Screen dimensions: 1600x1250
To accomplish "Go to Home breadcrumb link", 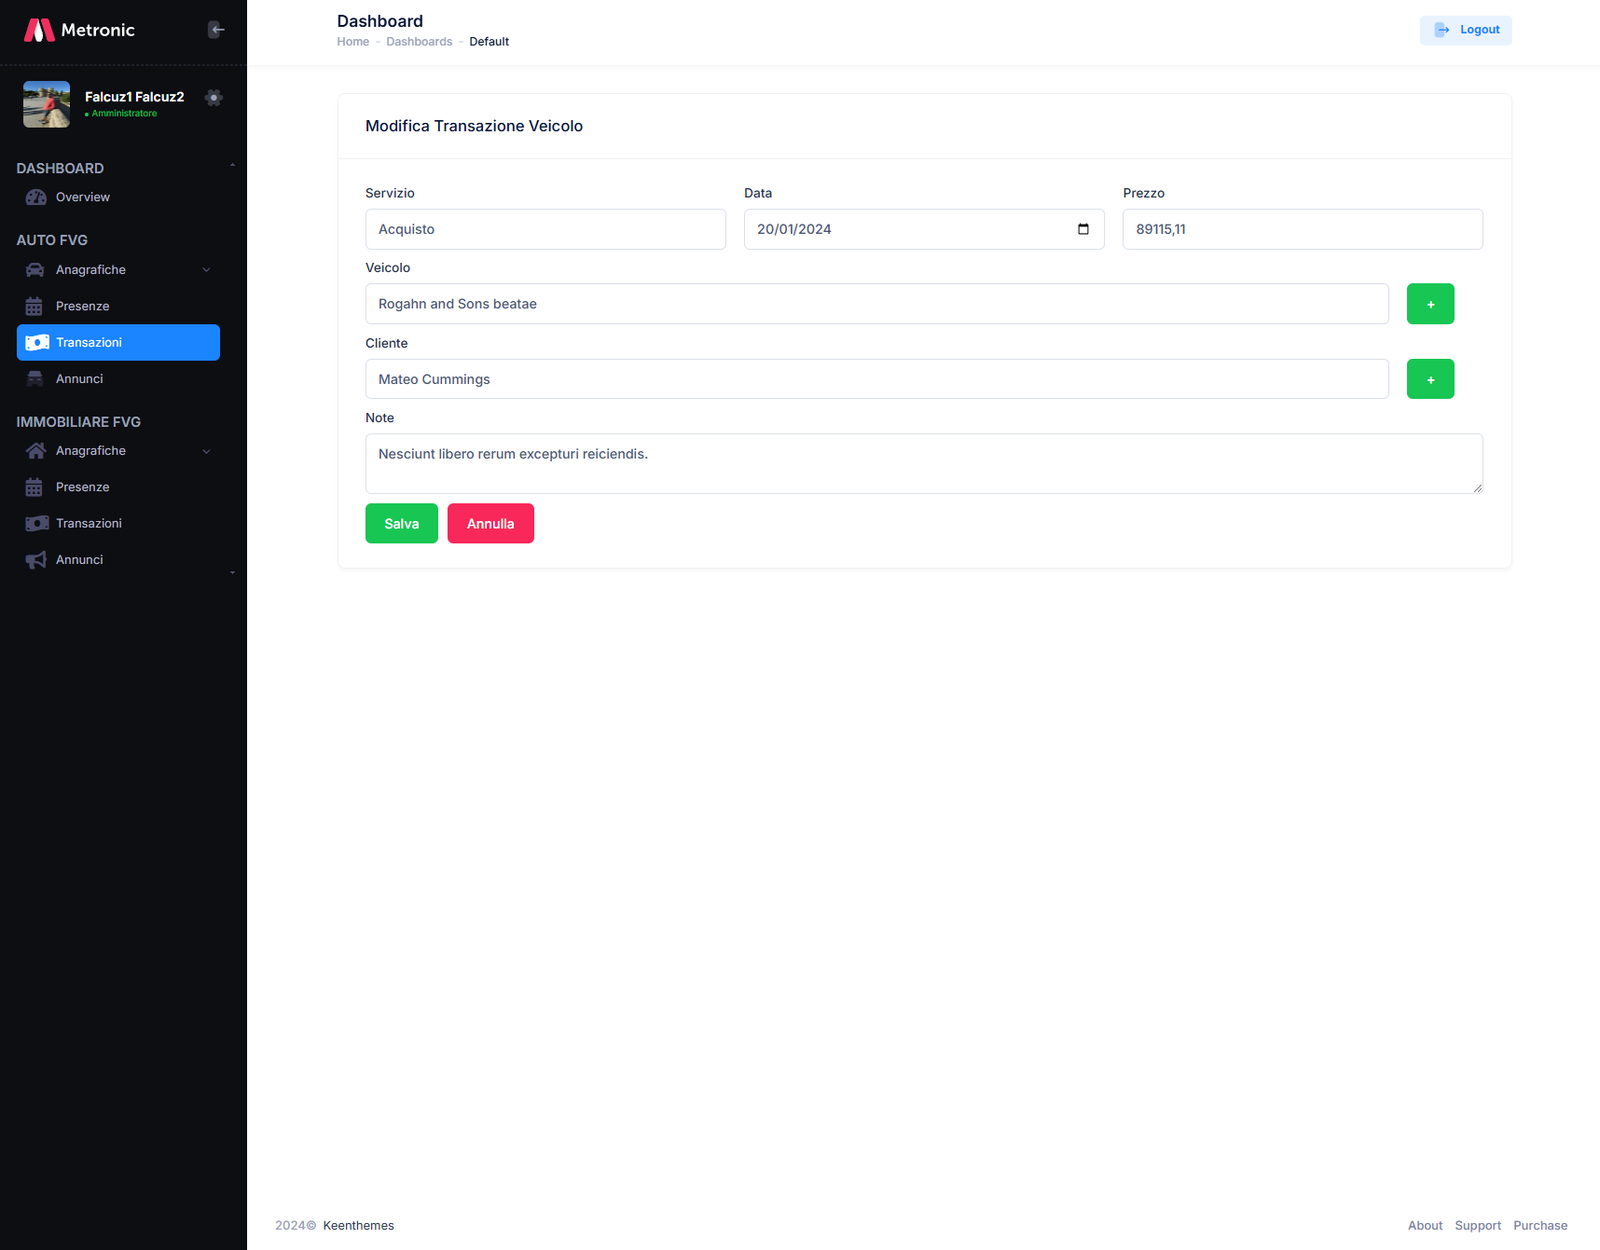I will pos(353,42).
